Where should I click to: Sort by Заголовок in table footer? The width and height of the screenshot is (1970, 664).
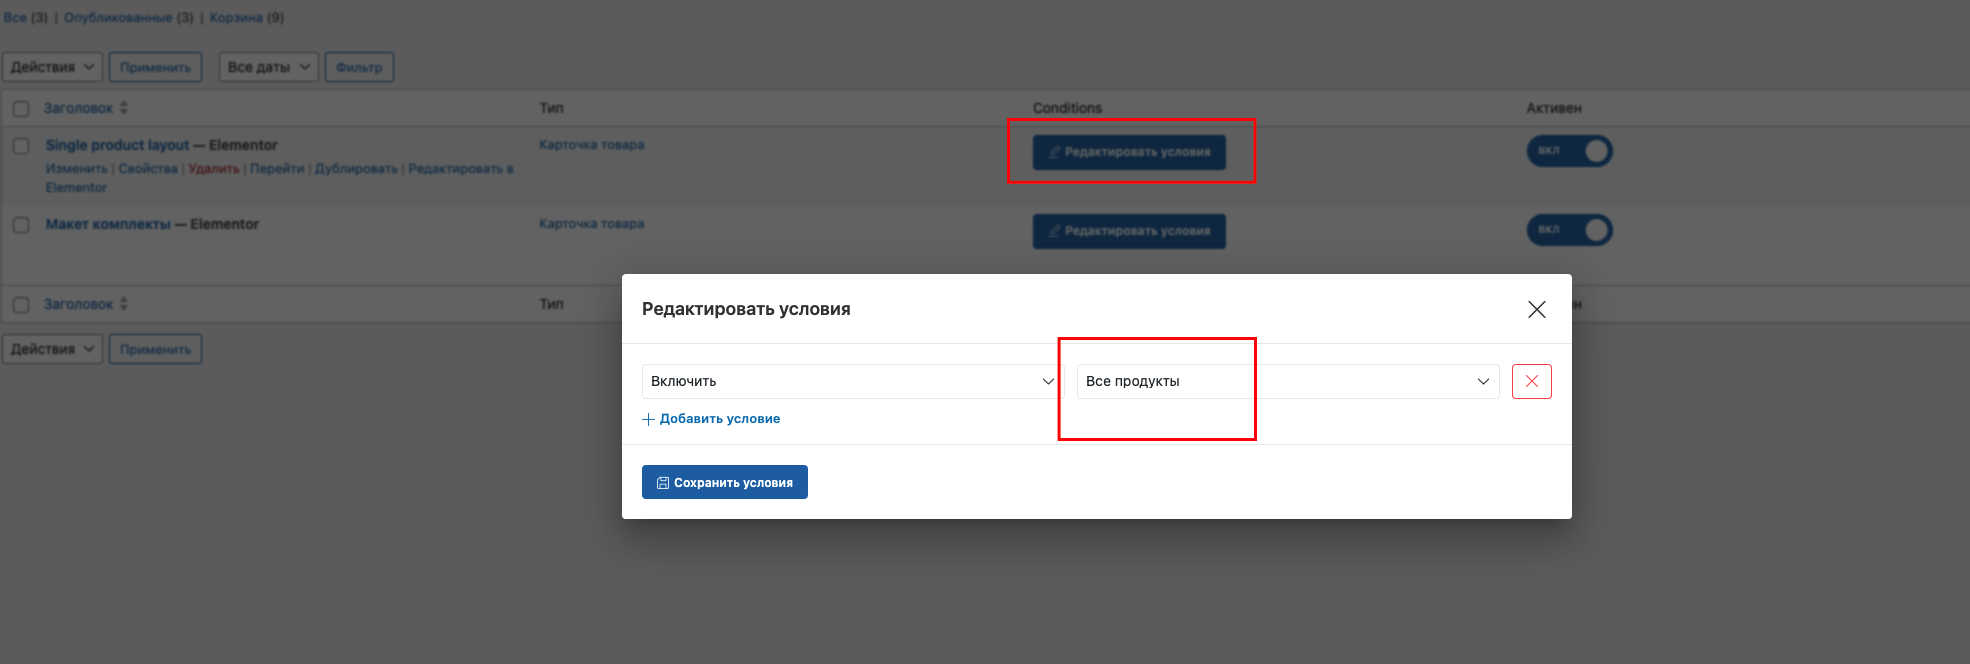[x=85, y=304]
